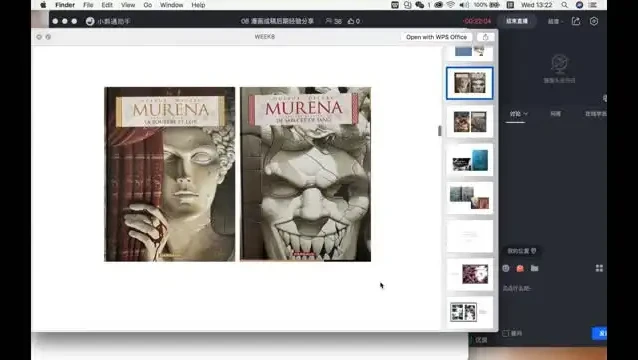Click the full screen button in the Quick Look window
638x360 pixels.
[x=48, y=37]
